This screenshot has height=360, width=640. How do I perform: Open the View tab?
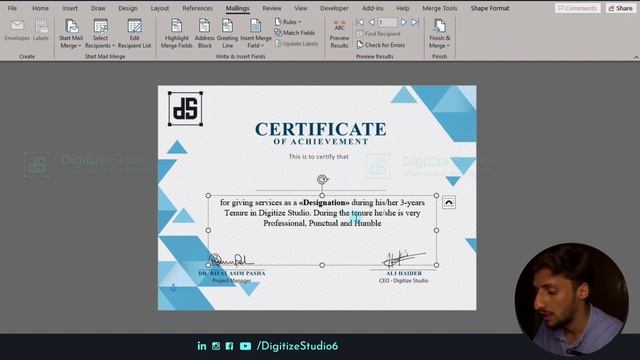pyautogui.click(x=301, y=8)
